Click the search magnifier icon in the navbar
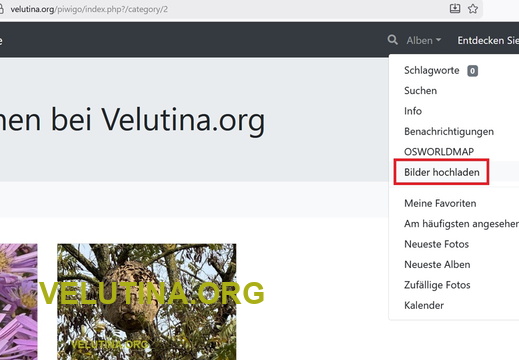The width and height of the screenshot is (519, 360). coord(392,40)
